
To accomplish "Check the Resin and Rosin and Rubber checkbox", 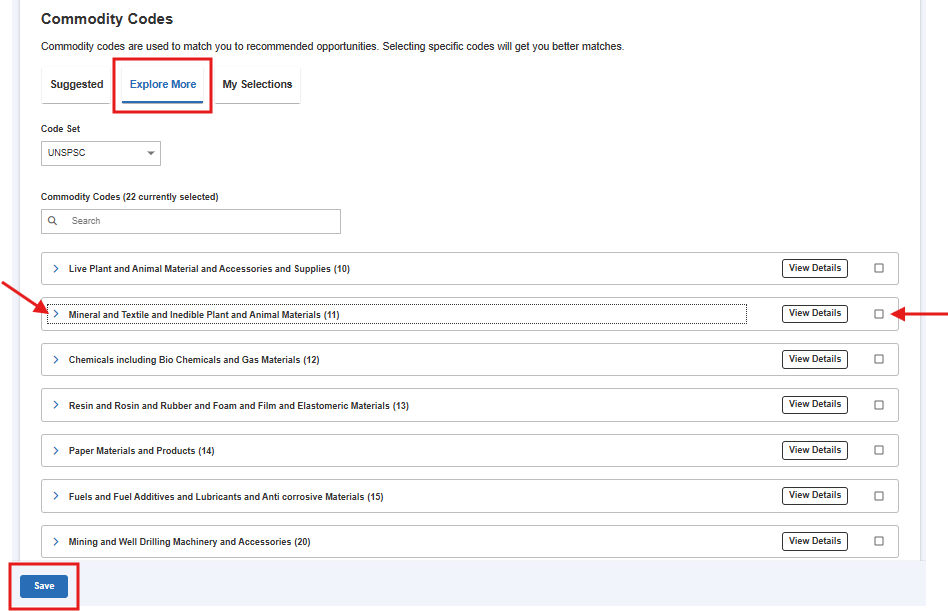I will 878,405.
